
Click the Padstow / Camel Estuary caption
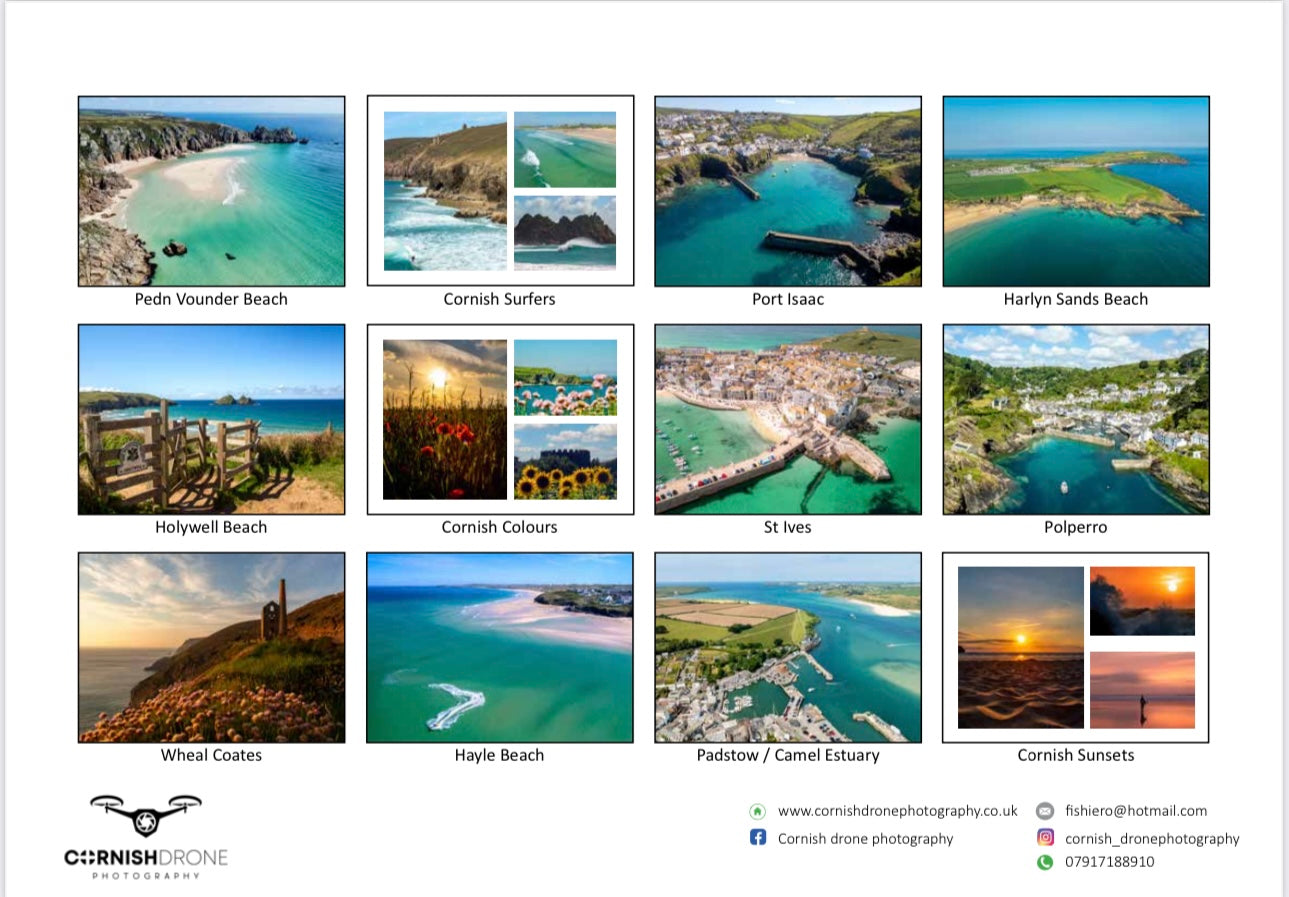788,755
